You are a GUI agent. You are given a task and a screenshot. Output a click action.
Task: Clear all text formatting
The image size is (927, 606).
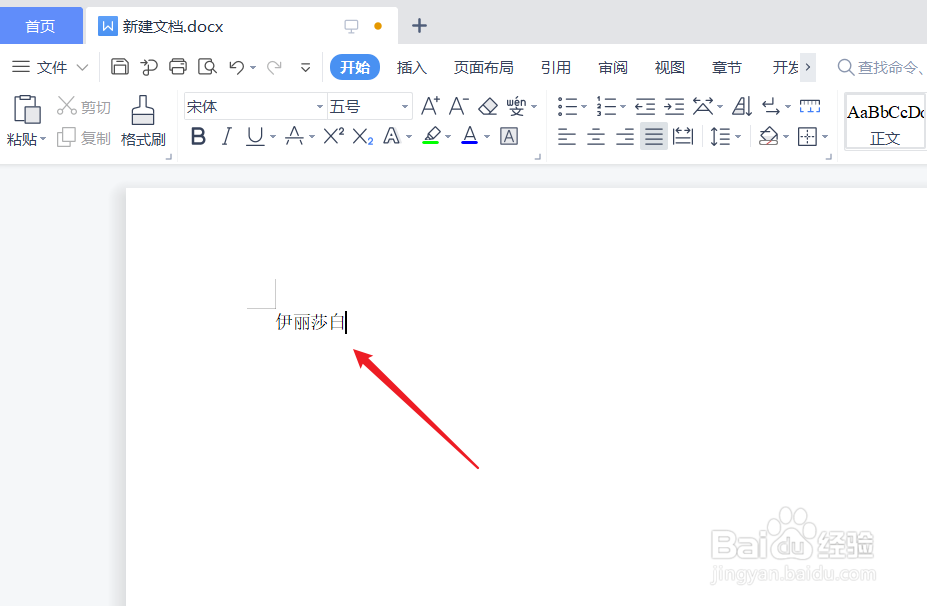pos(489,104)
